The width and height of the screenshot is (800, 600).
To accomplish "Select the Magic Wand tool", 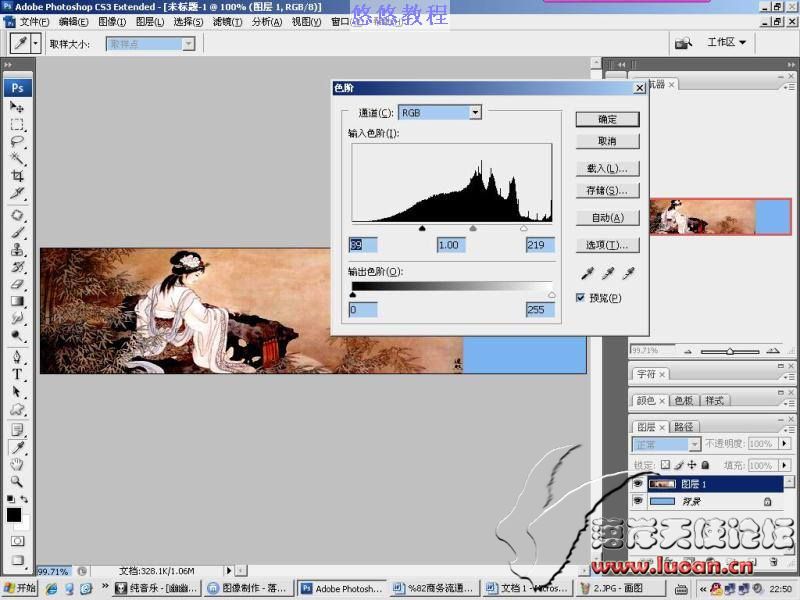I will (17, 158).
